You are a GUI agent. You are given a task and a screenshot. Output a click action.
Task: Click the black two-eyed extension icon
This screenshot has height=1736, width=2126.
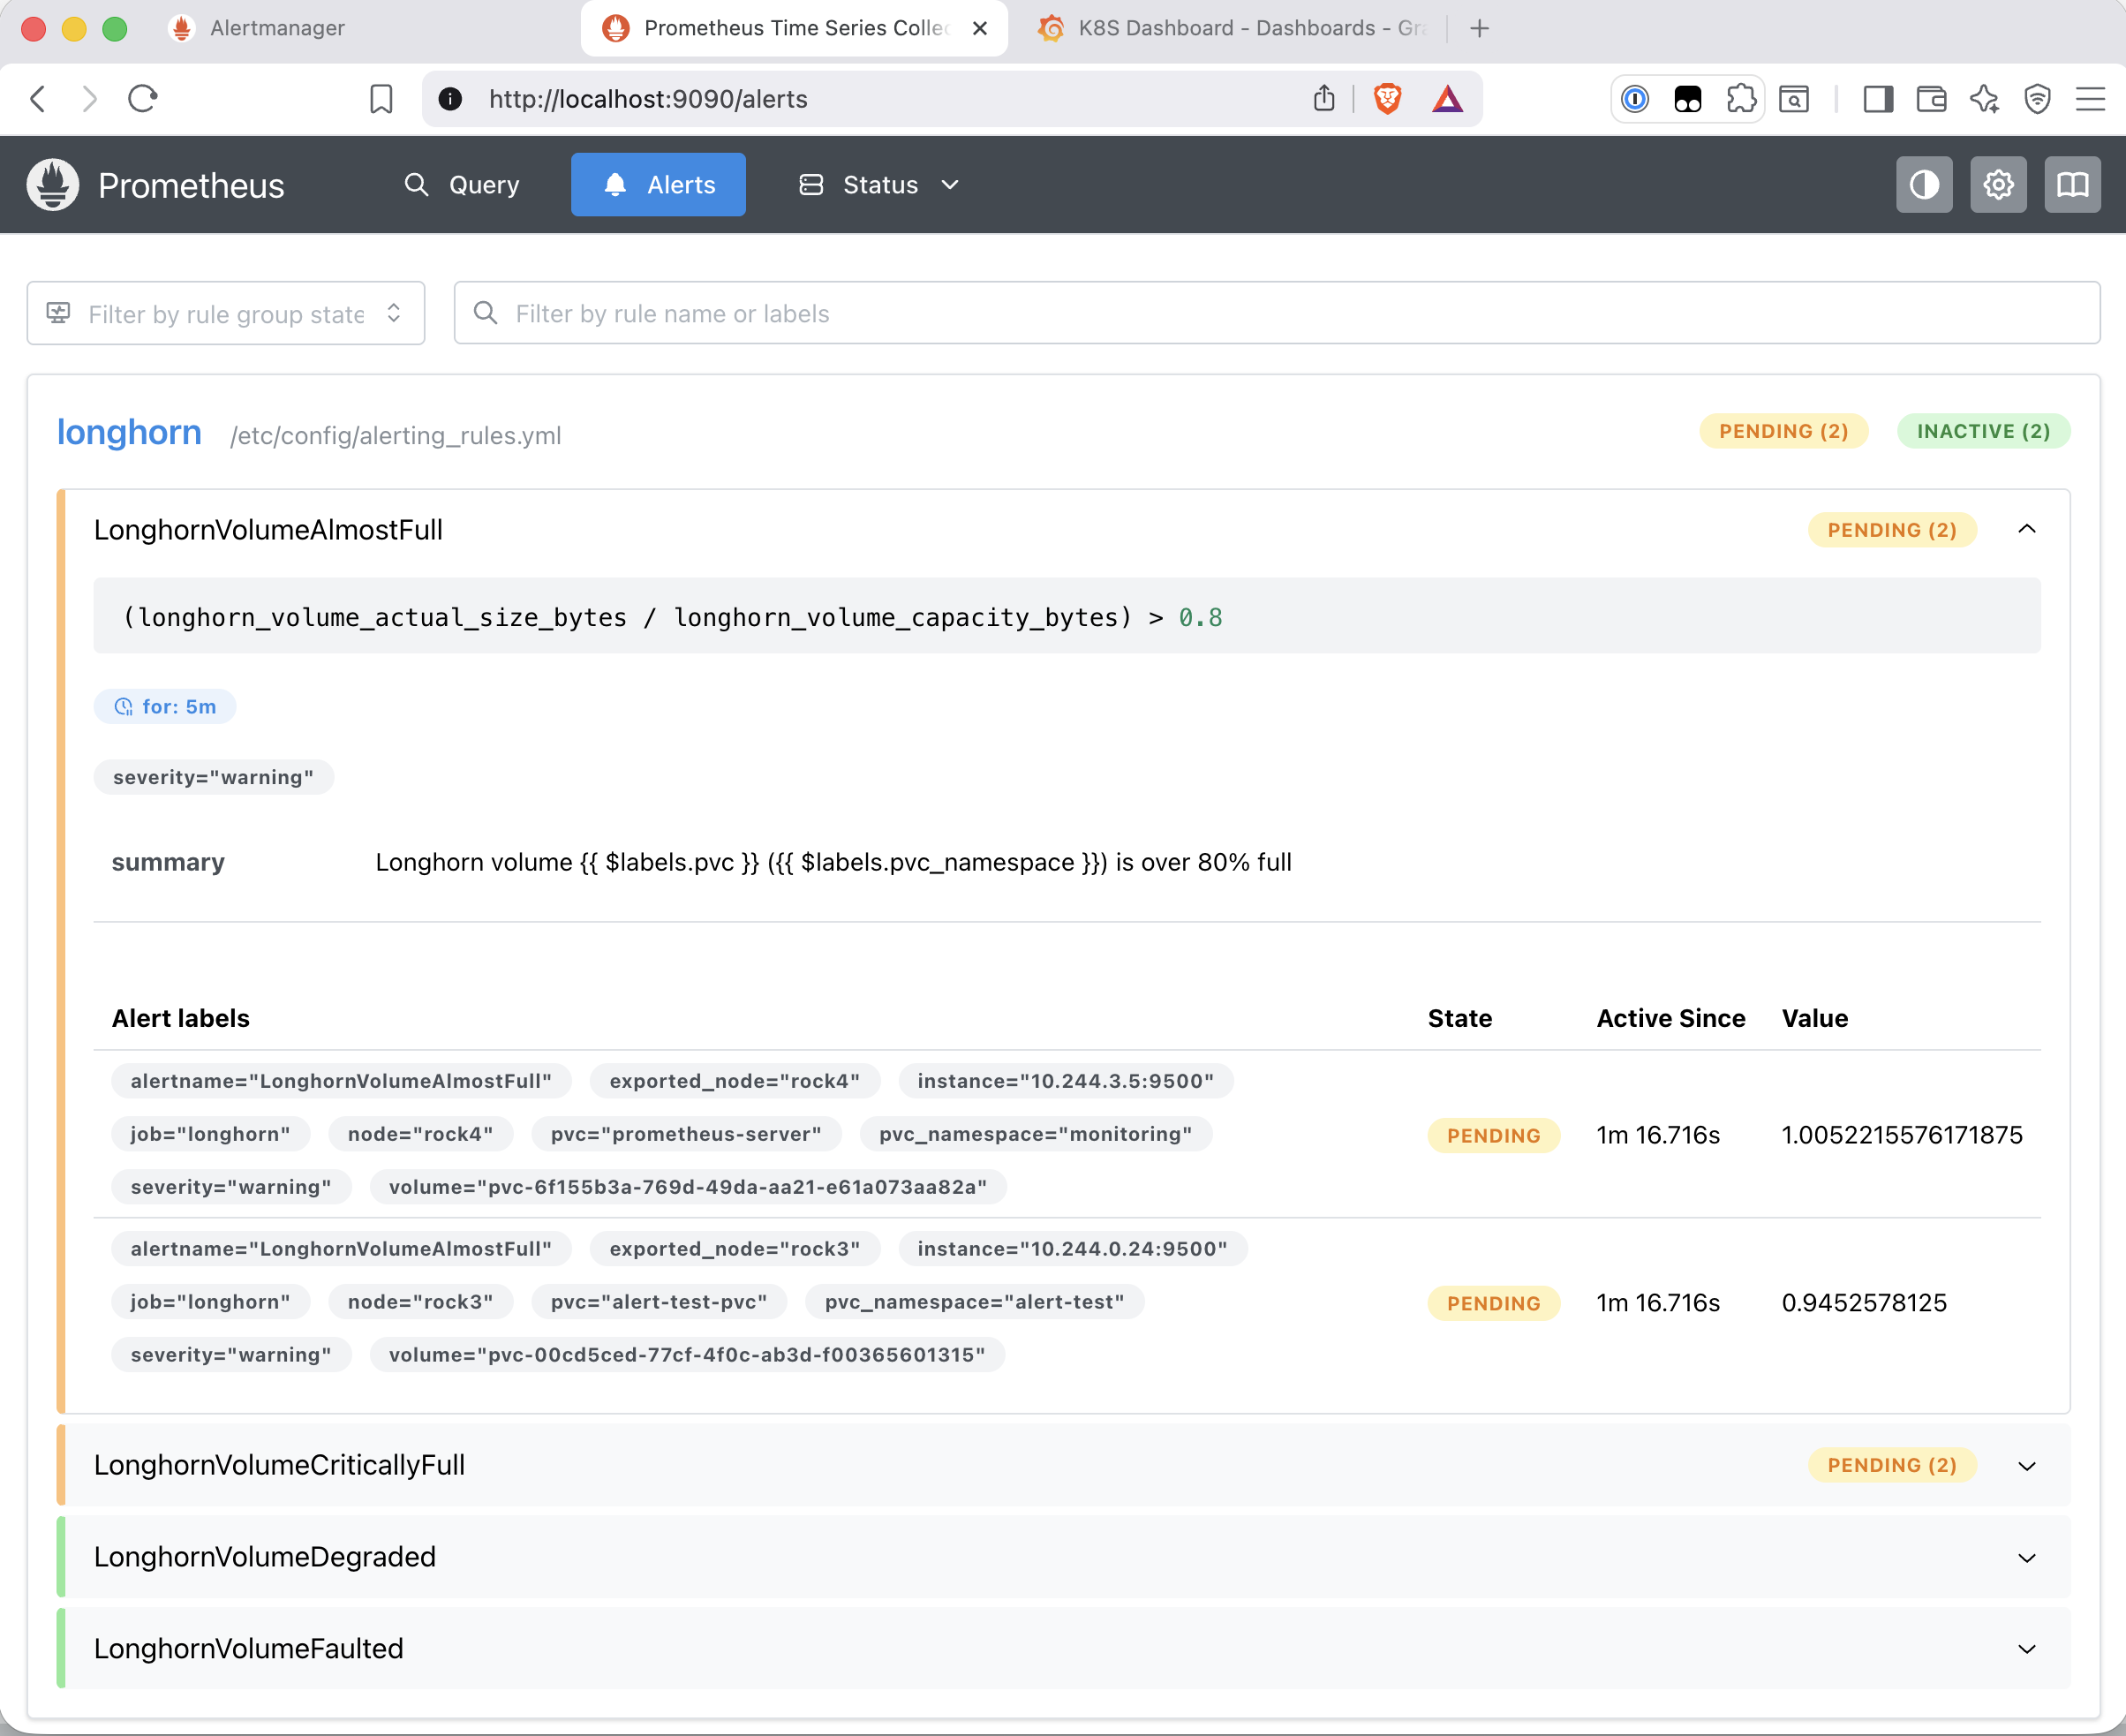coord(1688,99)
